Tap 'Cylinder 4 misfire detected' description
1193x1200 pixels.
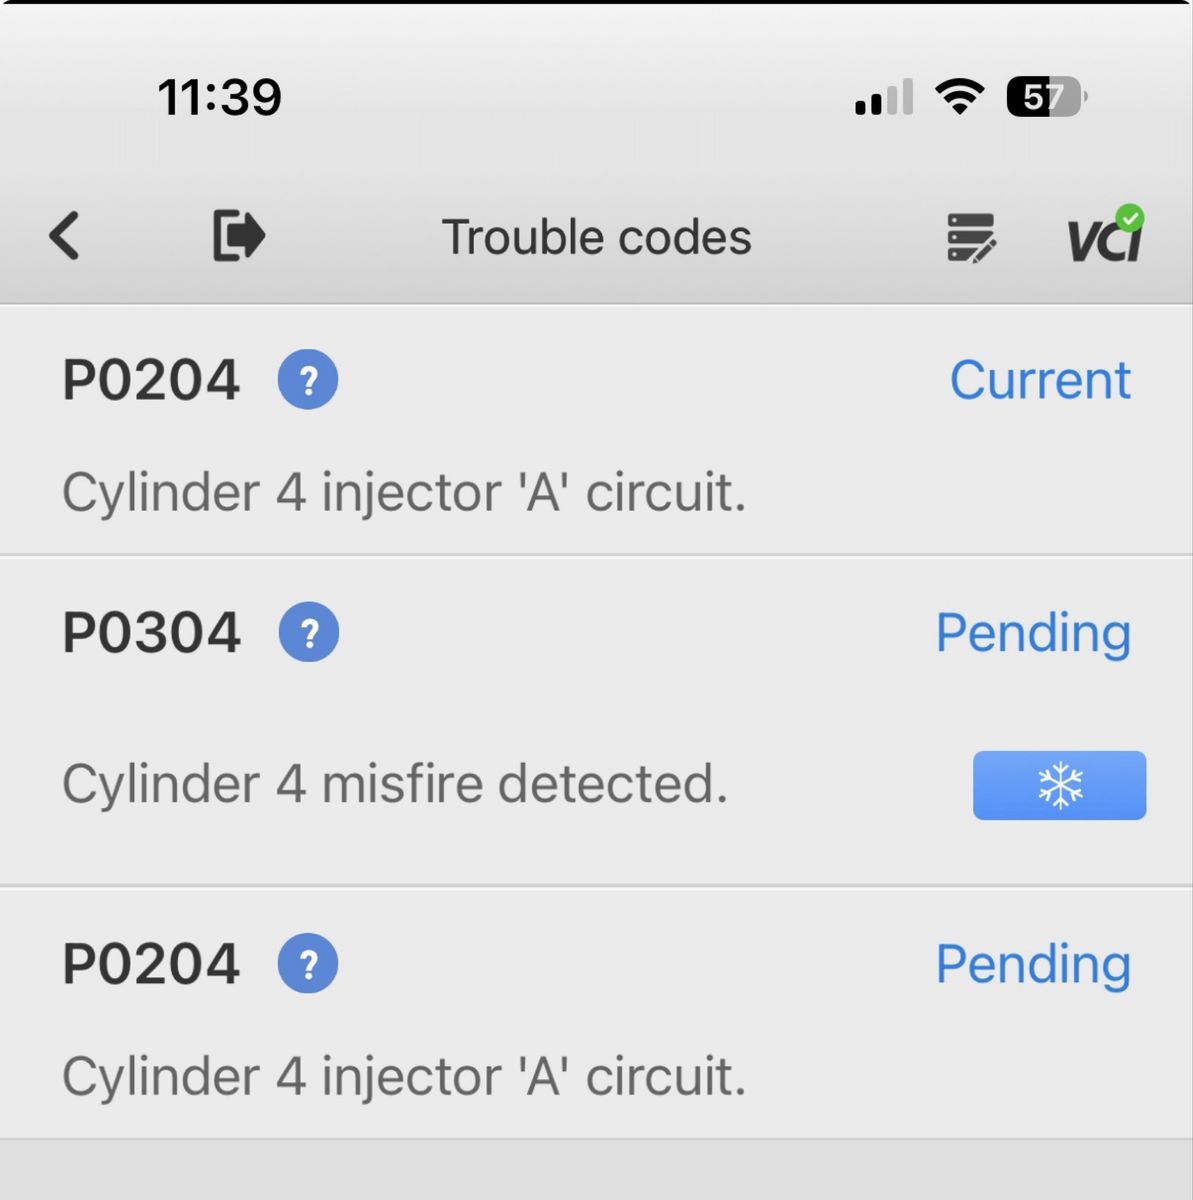point(395,784)
